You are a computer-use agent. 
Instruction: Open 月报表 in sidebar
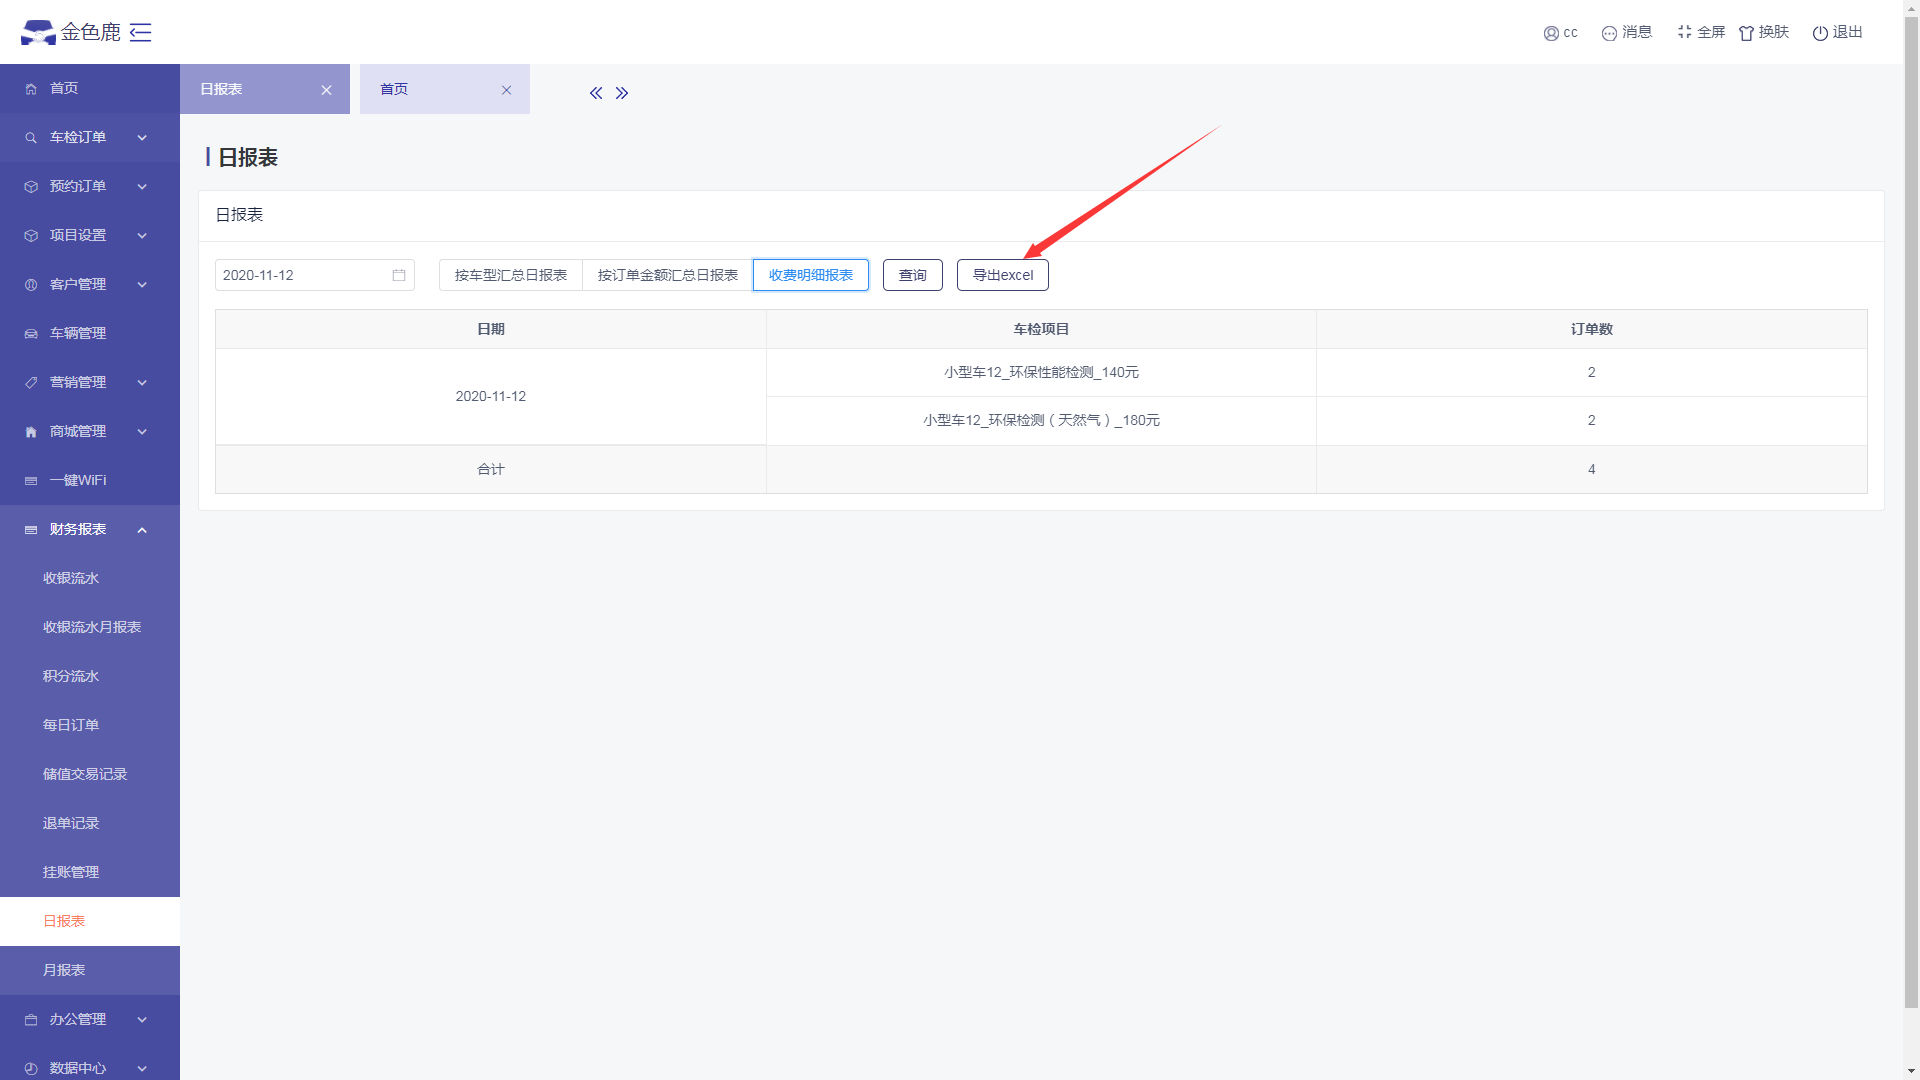pos(90,970)
